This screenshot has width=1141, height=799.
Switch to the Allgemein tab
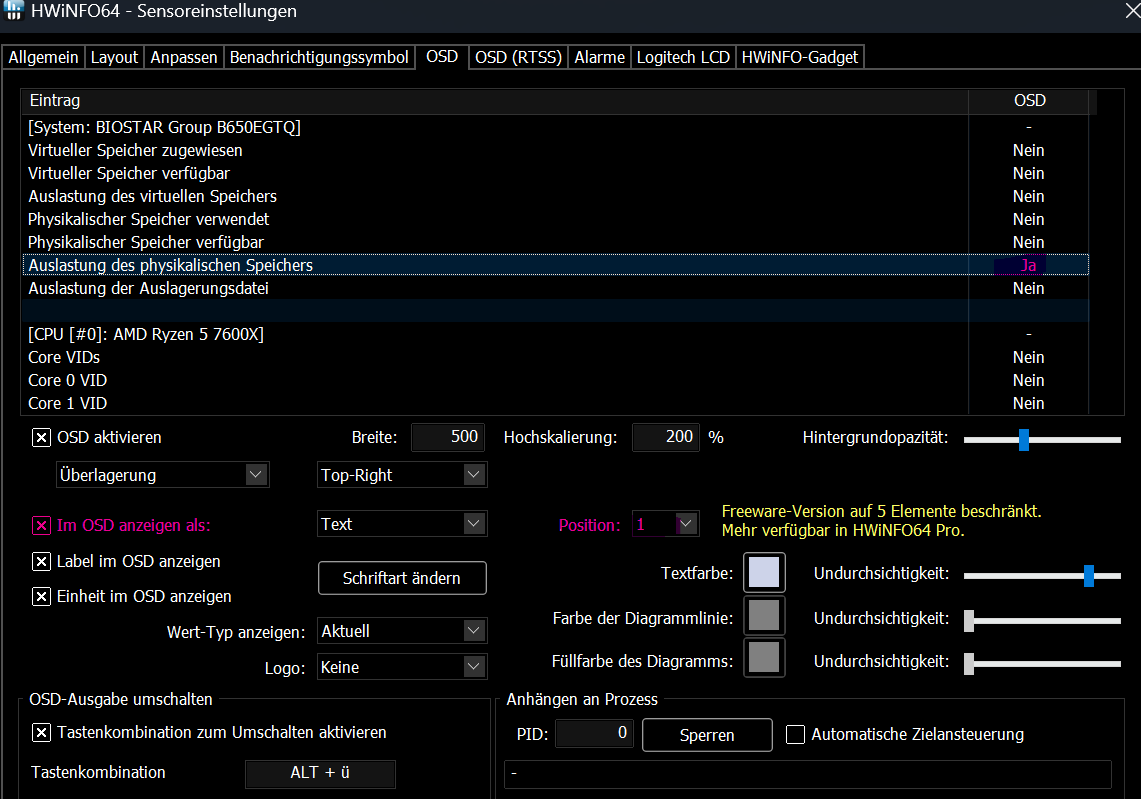43,57
